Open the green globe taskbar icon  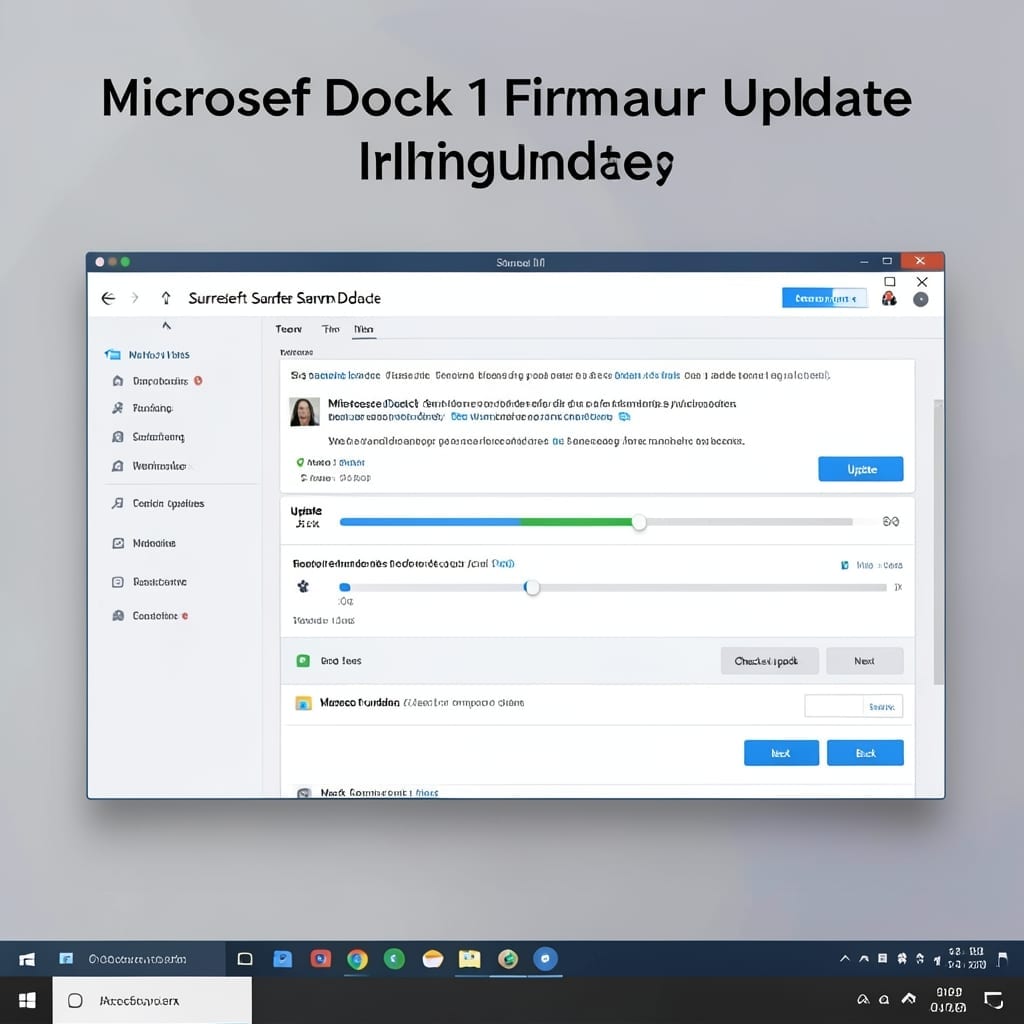click(x=508, y=959)
